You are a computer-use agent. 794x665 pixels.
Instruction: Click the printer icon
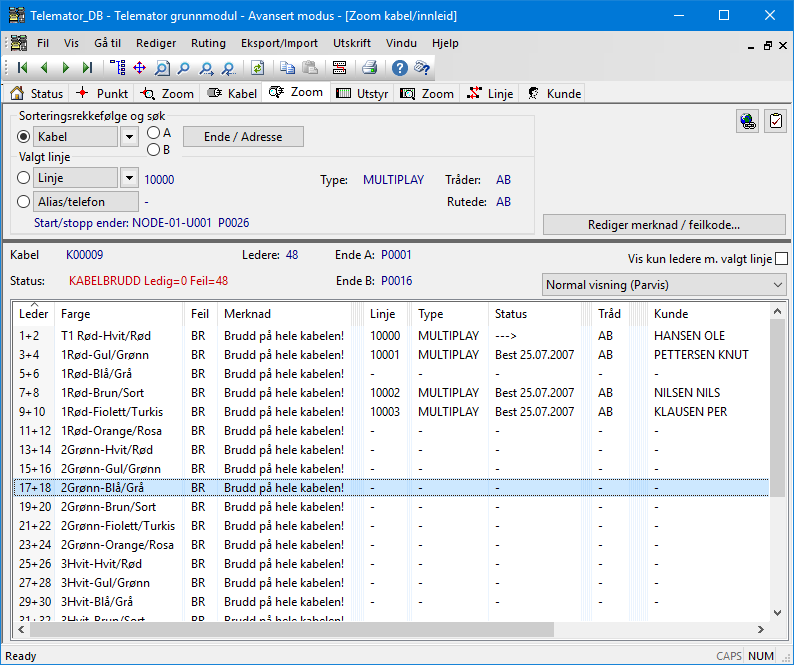pos(370,67)
